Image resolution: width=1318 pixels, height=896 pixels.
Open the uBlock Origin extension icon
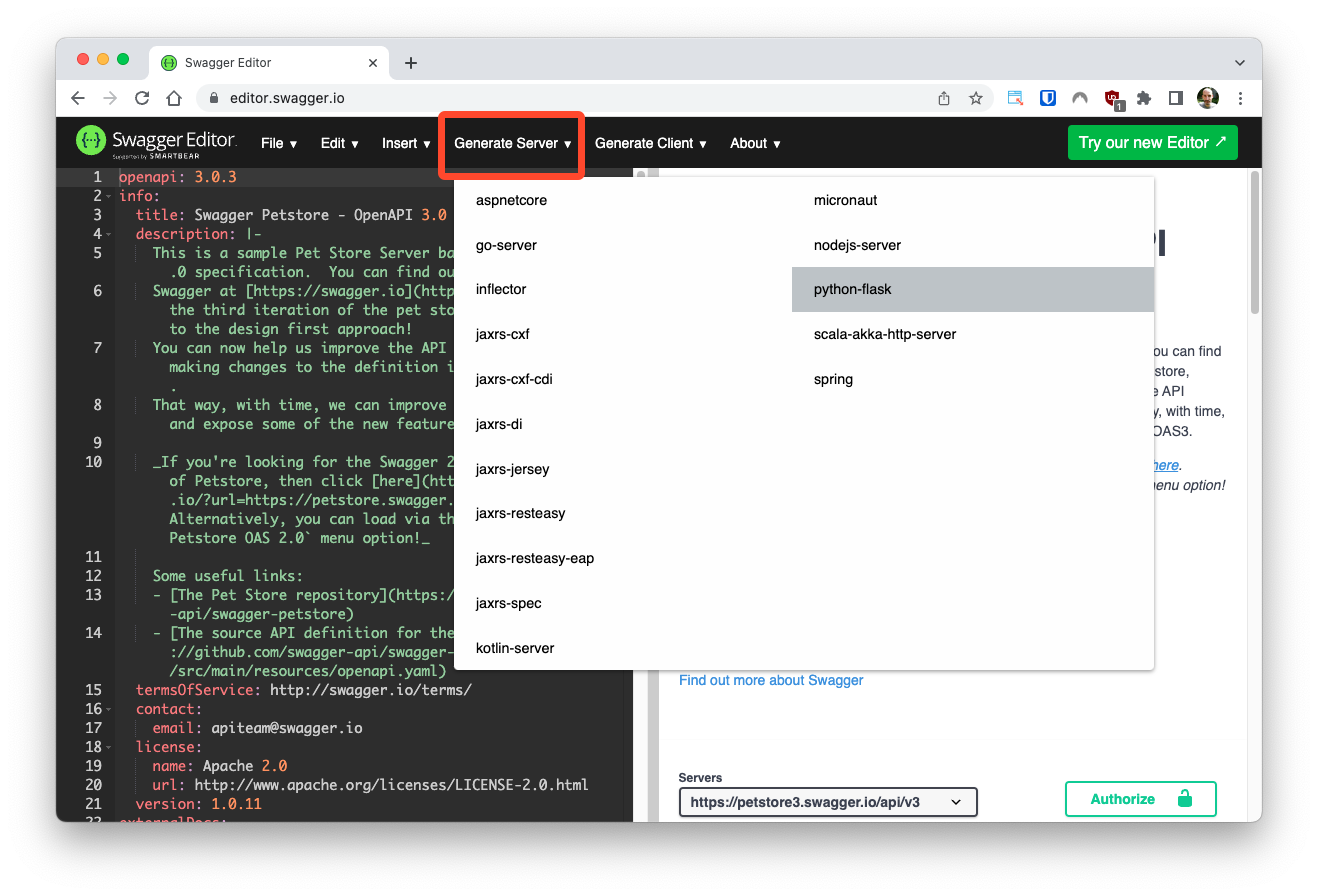1113,98
